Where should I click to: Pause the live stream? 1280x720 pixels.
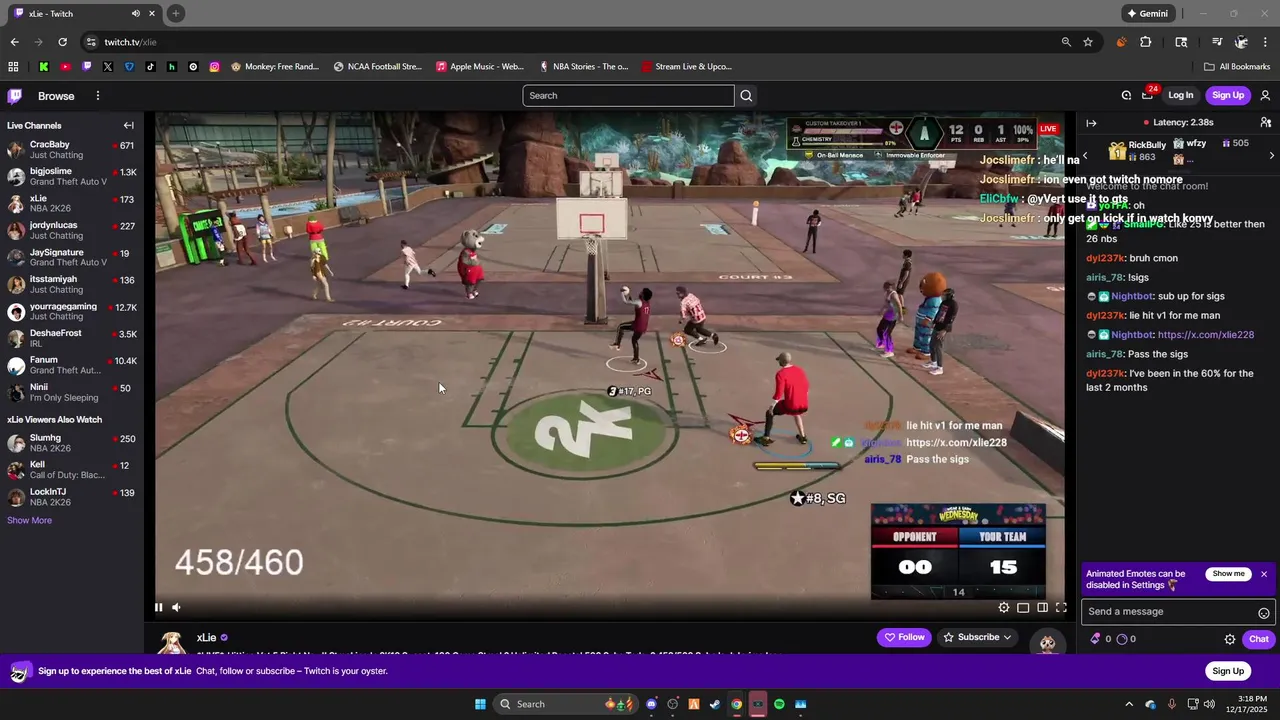(x=158, y=607)
